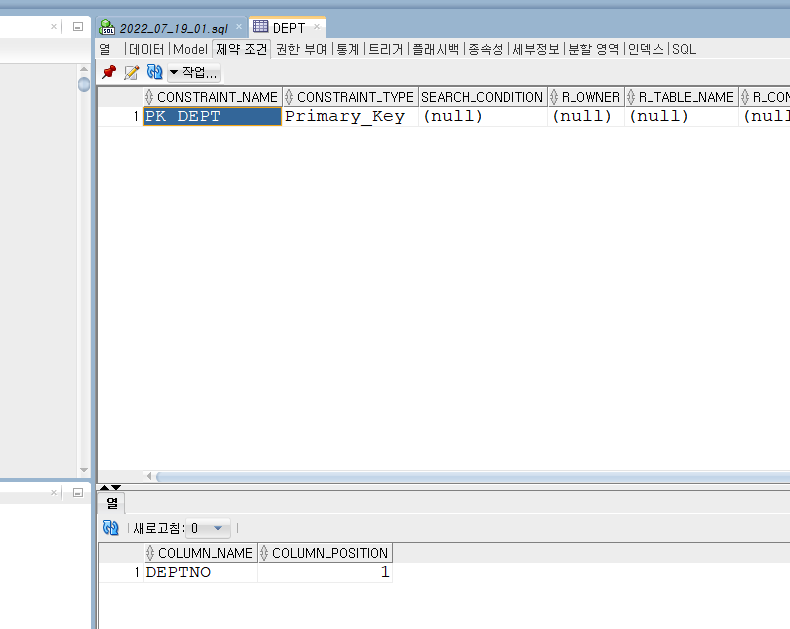Click the horizontal scrollbar of constraints grid
Screen dimensions: 790x629
coord(473,476)
